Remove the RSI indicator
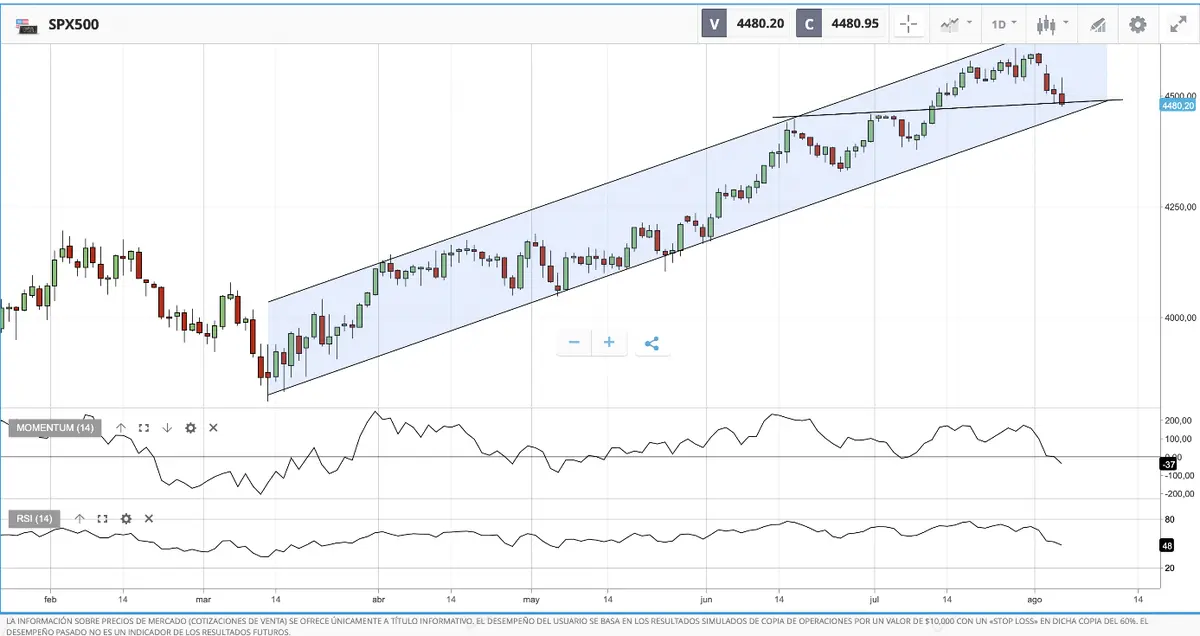Screen dimensions: 1200x636 pos(149,519)
